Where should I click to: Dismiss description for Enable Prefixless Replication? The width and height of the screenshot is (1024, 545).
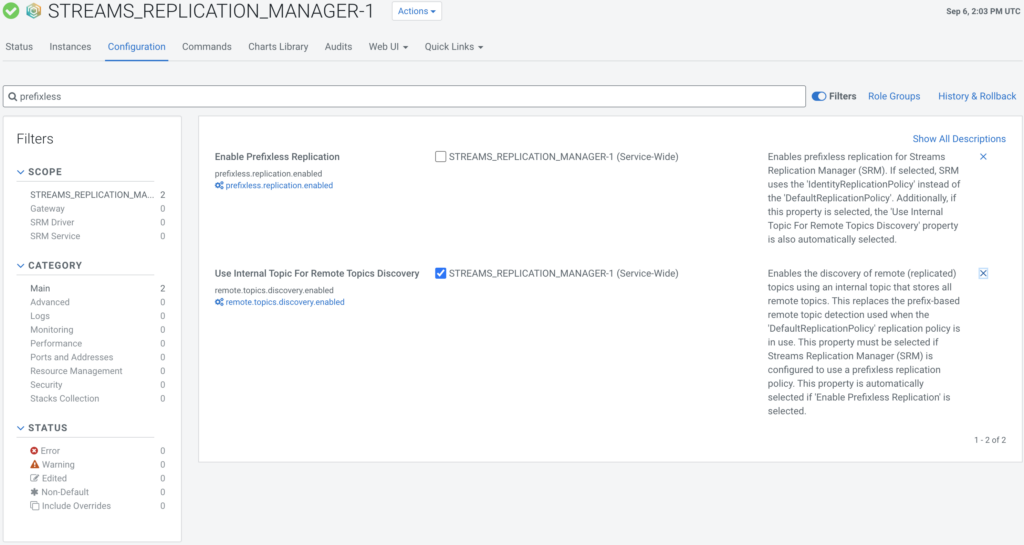(x=983, y=157)
